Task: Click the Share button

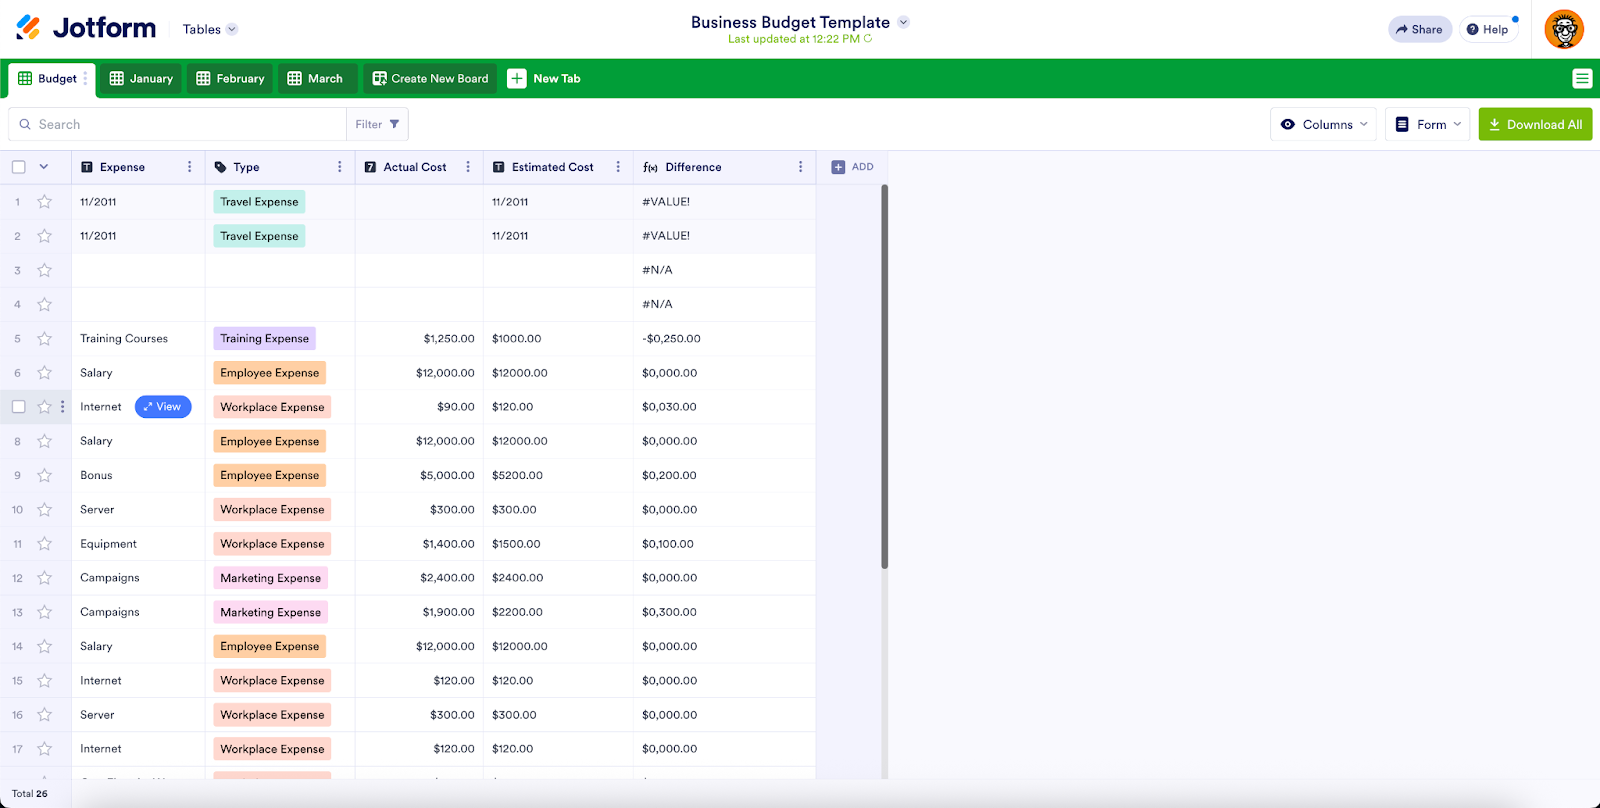Action: [x=1419, y=29]
